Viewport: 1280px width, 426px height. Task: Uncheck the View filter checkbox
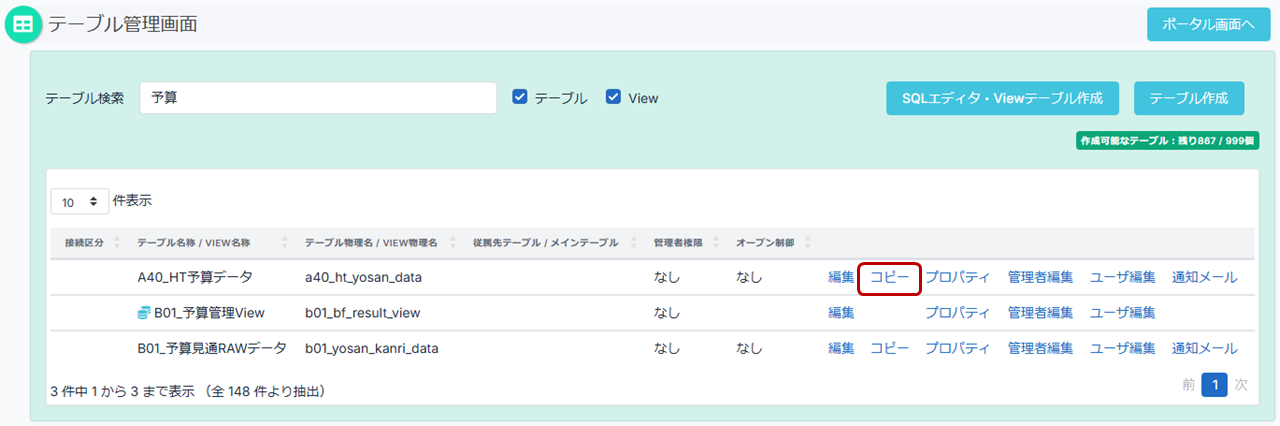(614, 97)
